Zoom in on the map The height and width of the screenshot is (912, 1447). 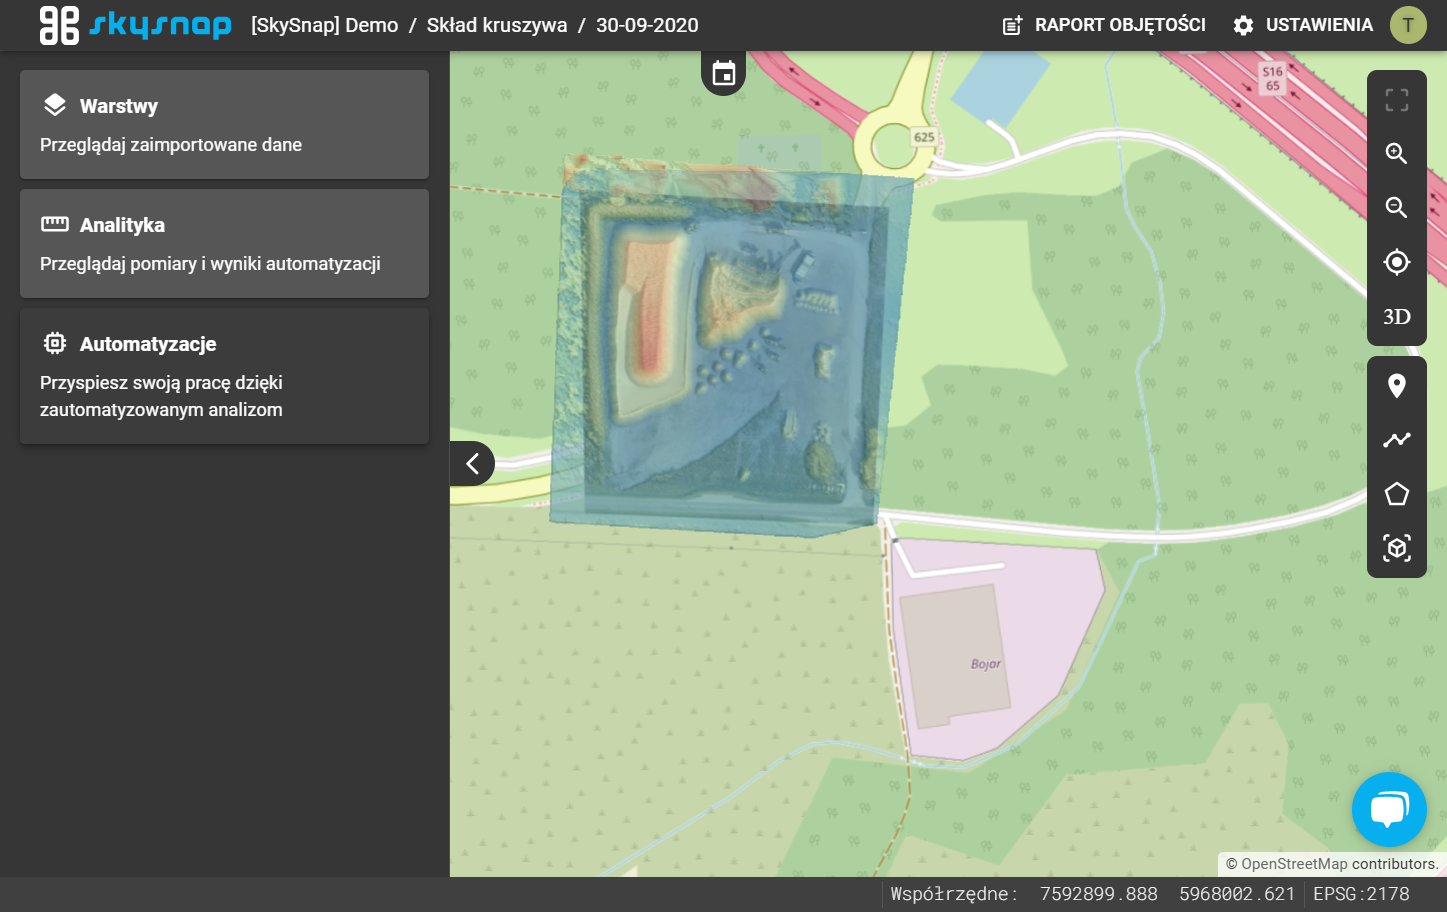[1397, 154]
